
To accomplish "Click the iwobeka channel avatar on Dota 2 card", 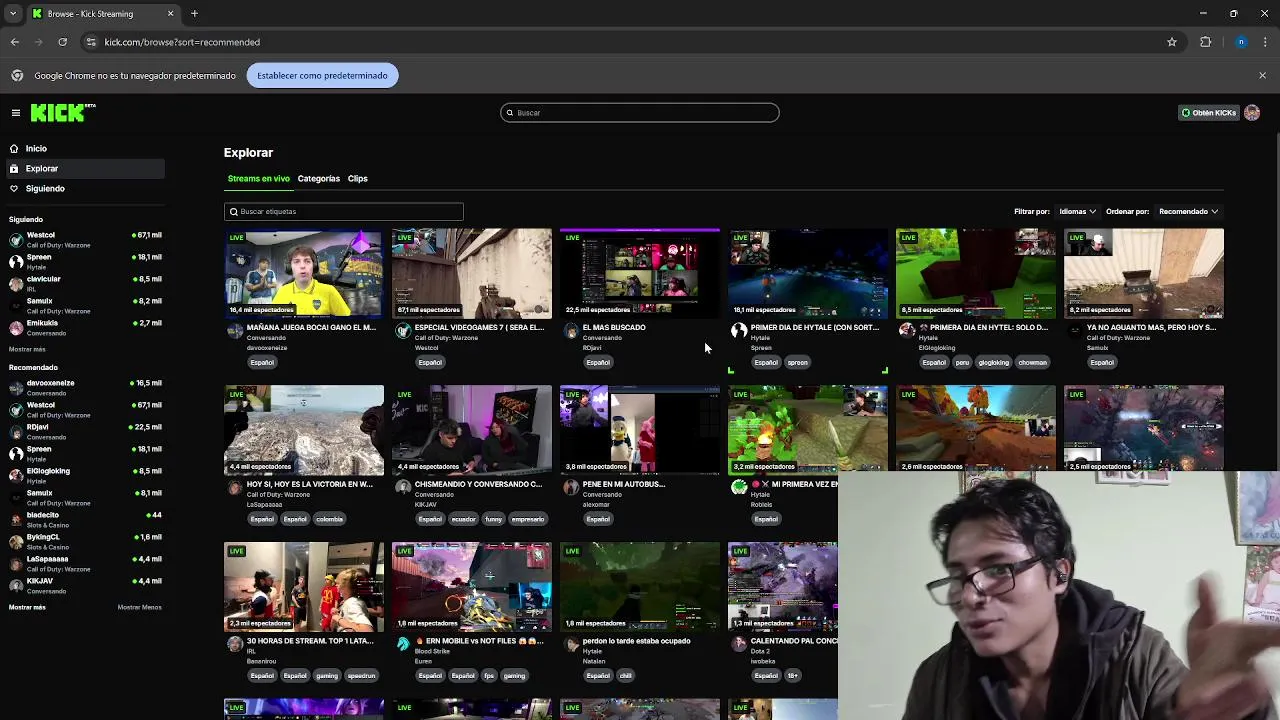I will (x=739, y=644).
